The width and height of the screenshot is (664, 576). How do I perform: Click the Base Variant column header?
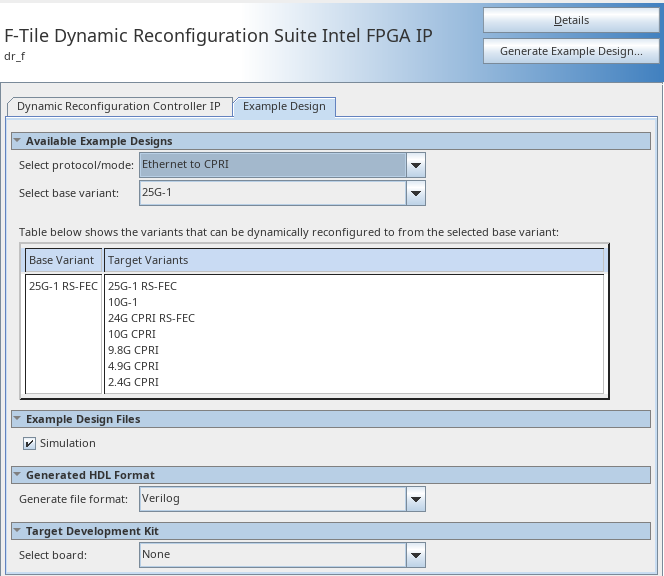pyautogui.click(x=62, y=260)
